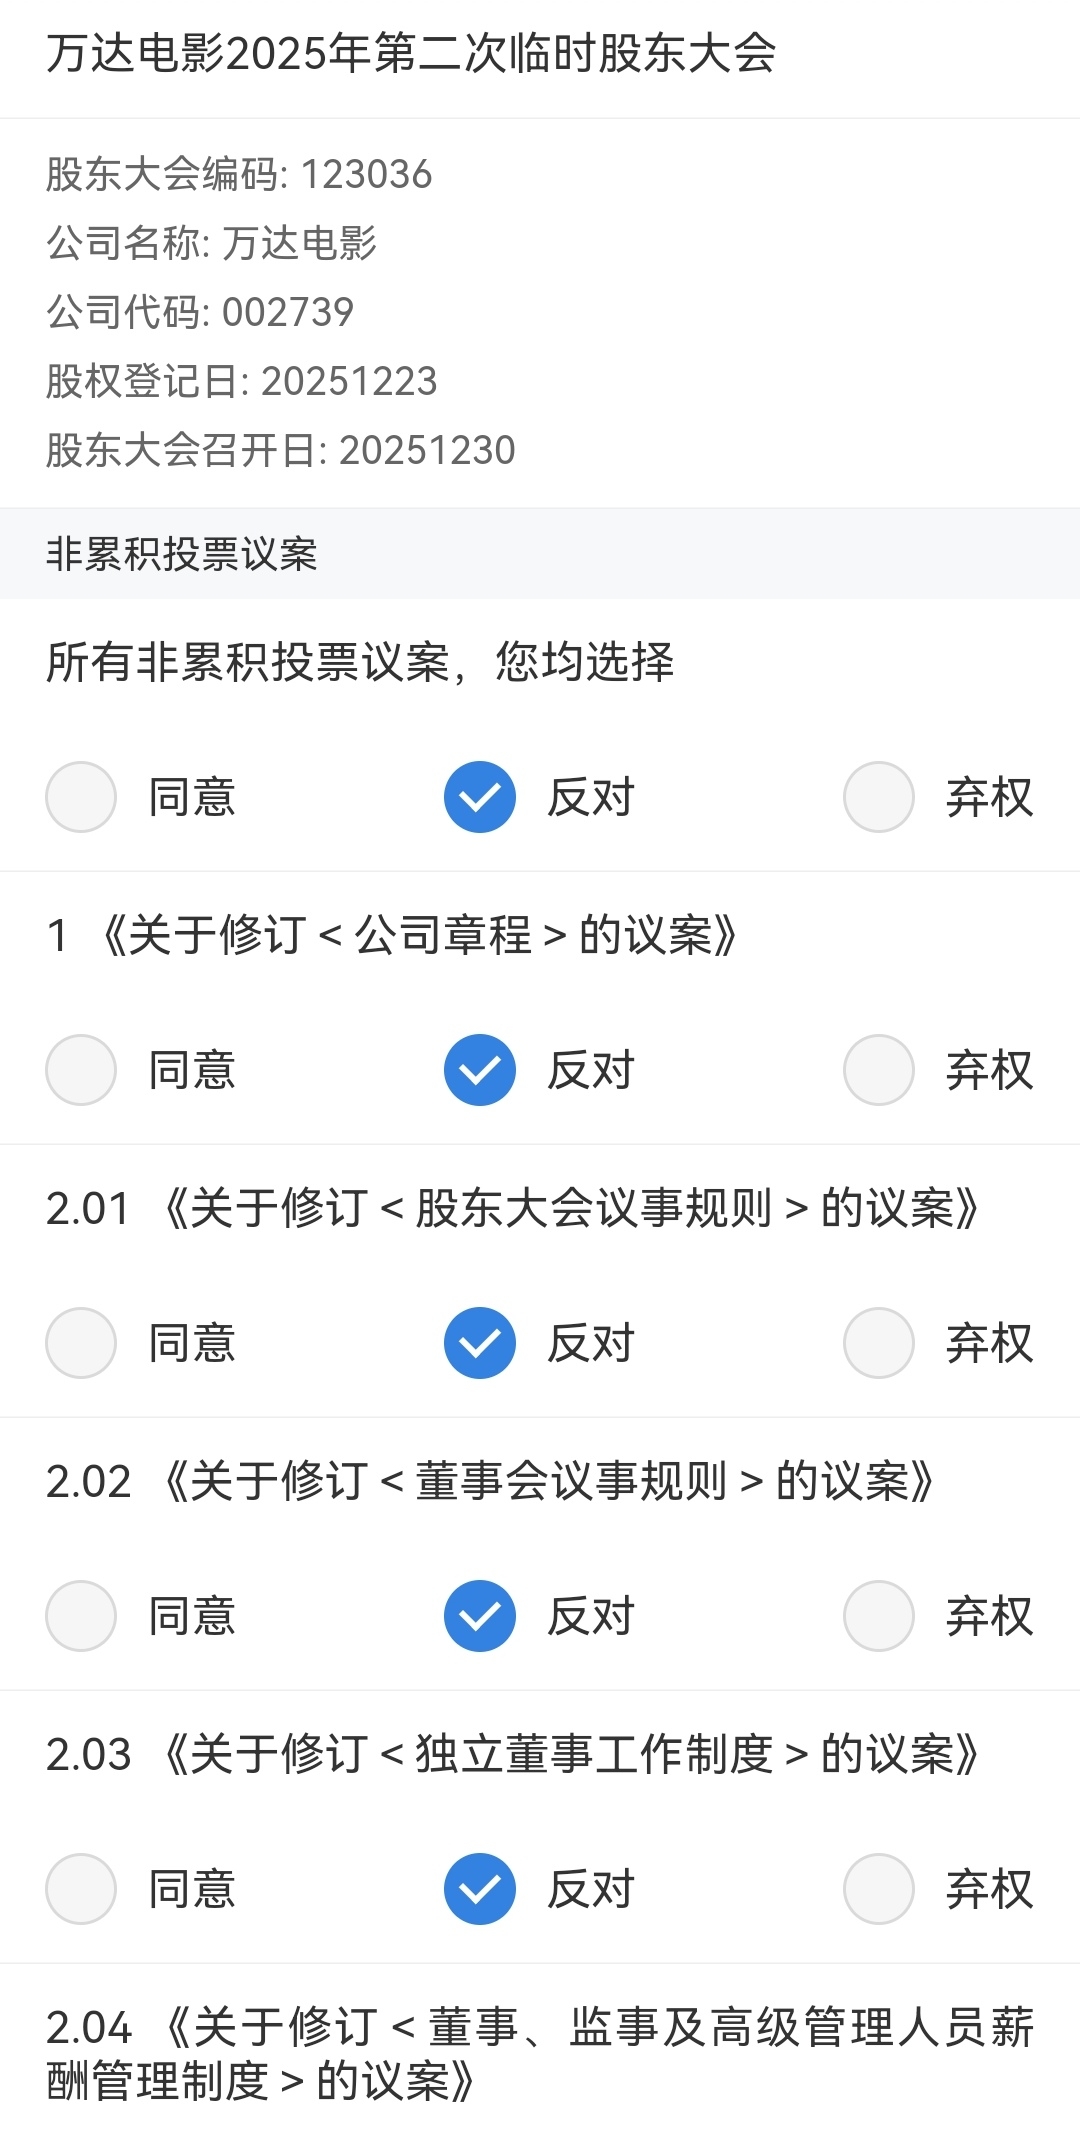This screenshot has width=1080, height=2147.
Task: Choose 同意 for proposal 1 公司章程
Action: (x=81, y=1070)
